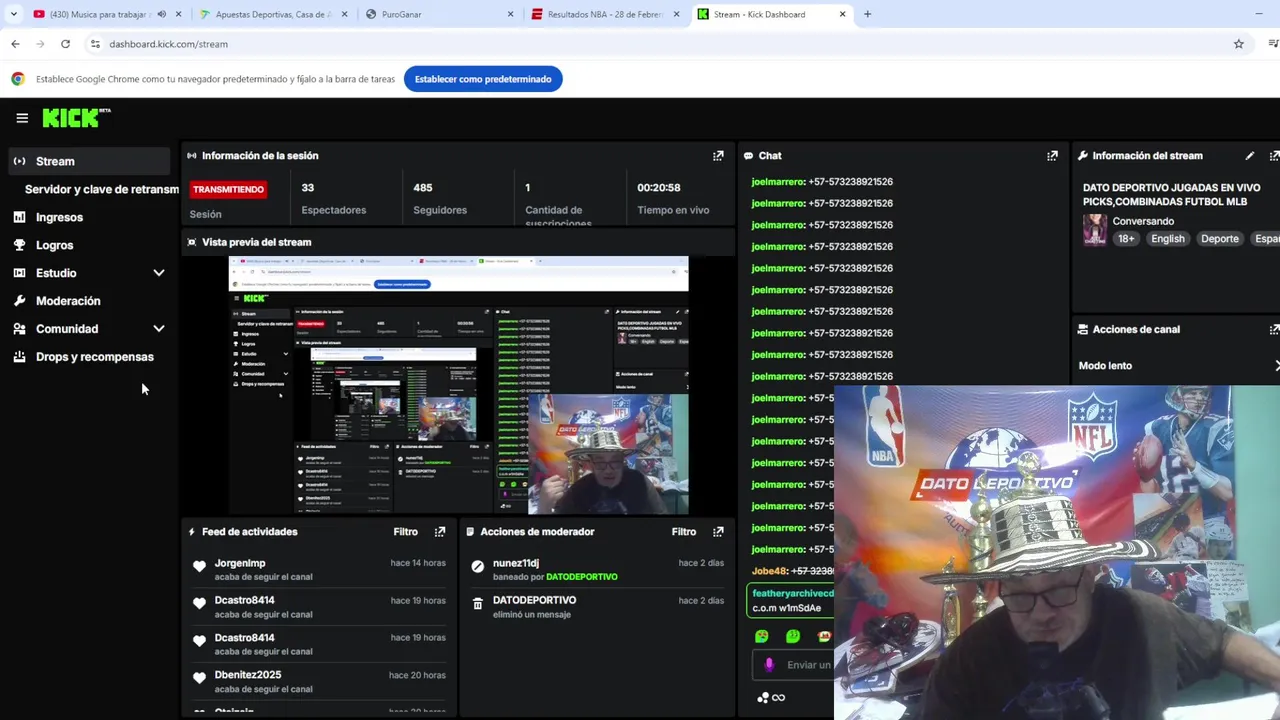
Task: Expand the Comunidad sidebar section
Action: (158, 329)
